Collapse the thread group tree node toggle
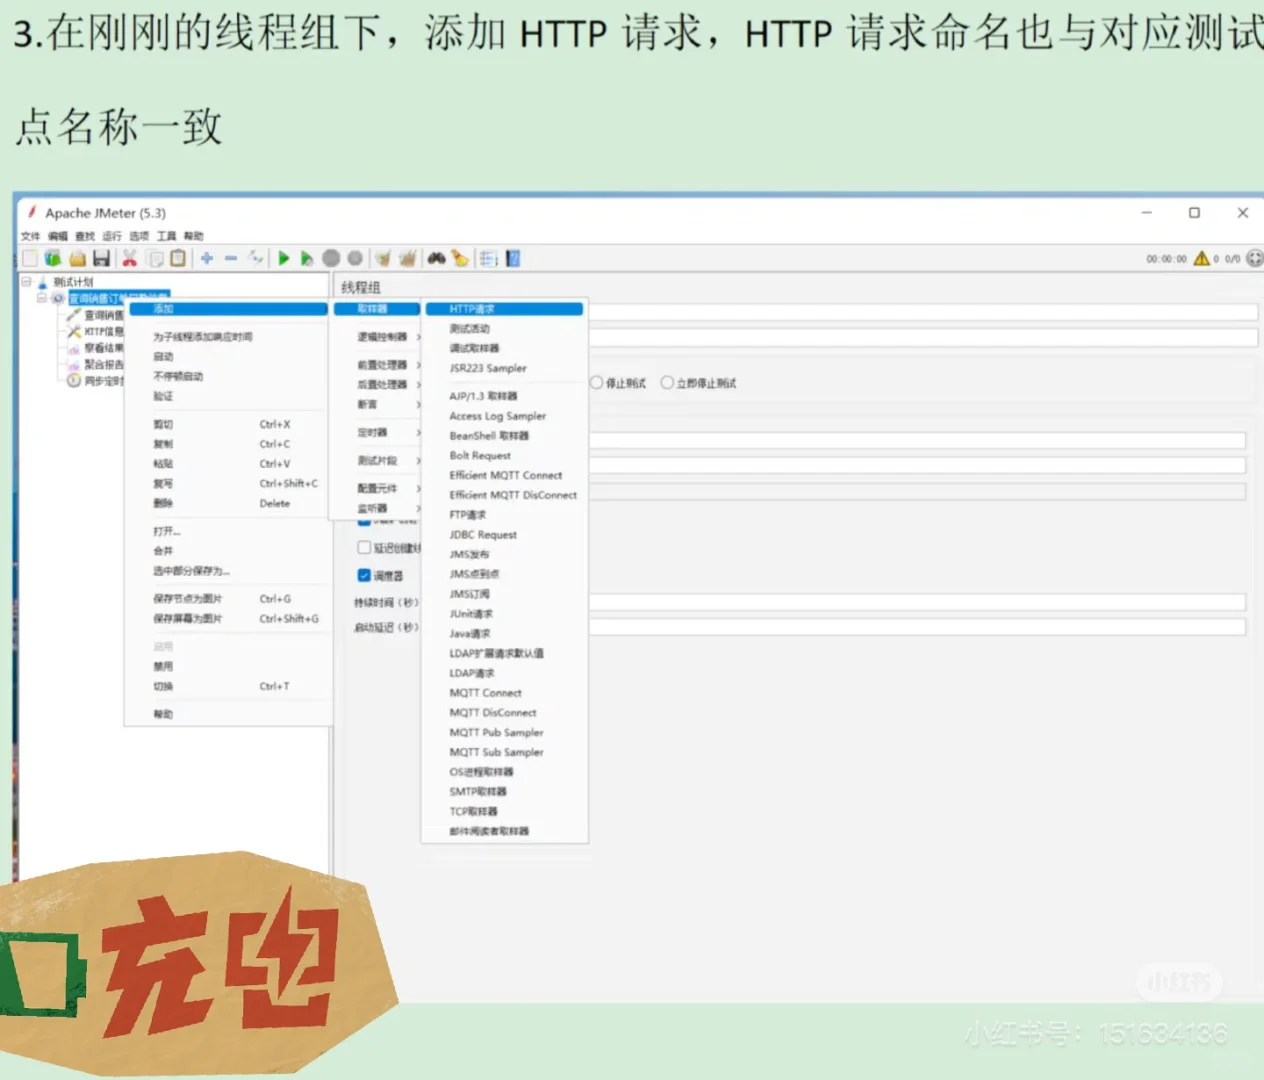Image resolution: width=1264 pixels, height=1080 pixels. (x=42, y=298)
